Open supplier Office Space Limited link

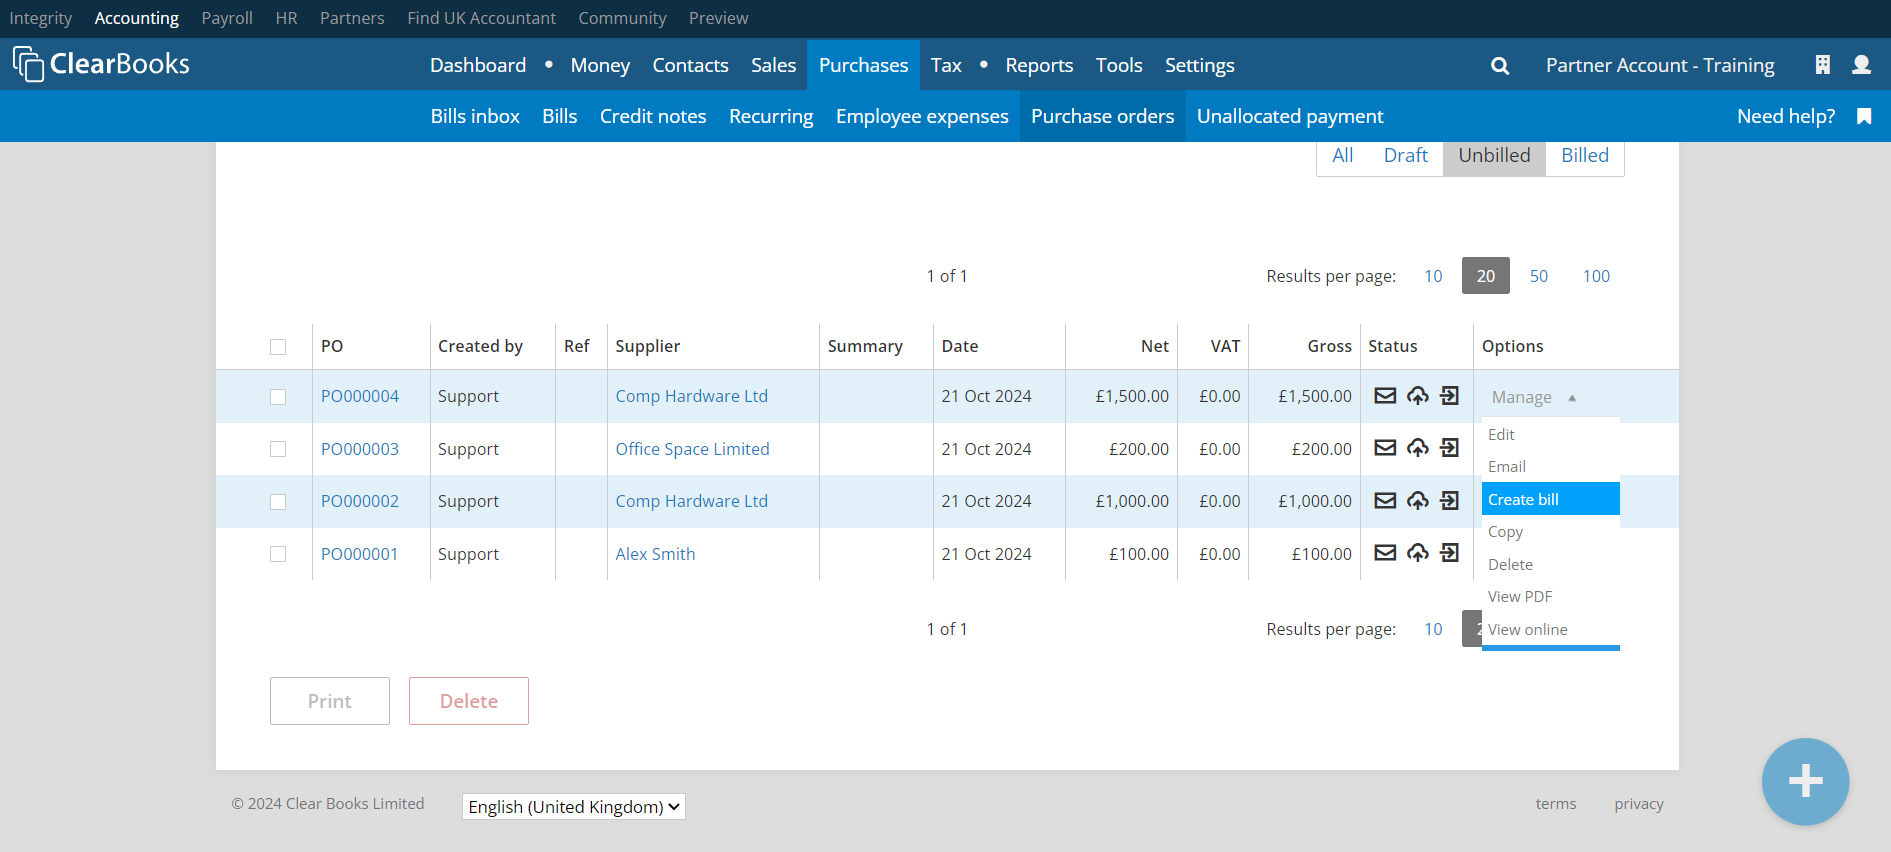[693, 449]
